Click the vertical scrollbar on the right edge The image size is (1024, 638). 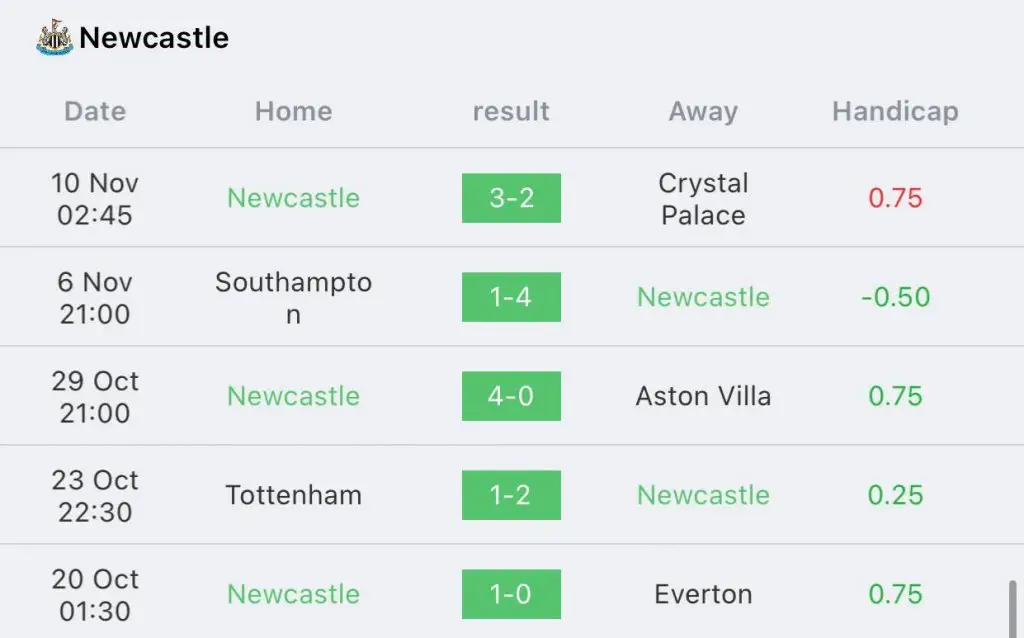[1013, 607]
